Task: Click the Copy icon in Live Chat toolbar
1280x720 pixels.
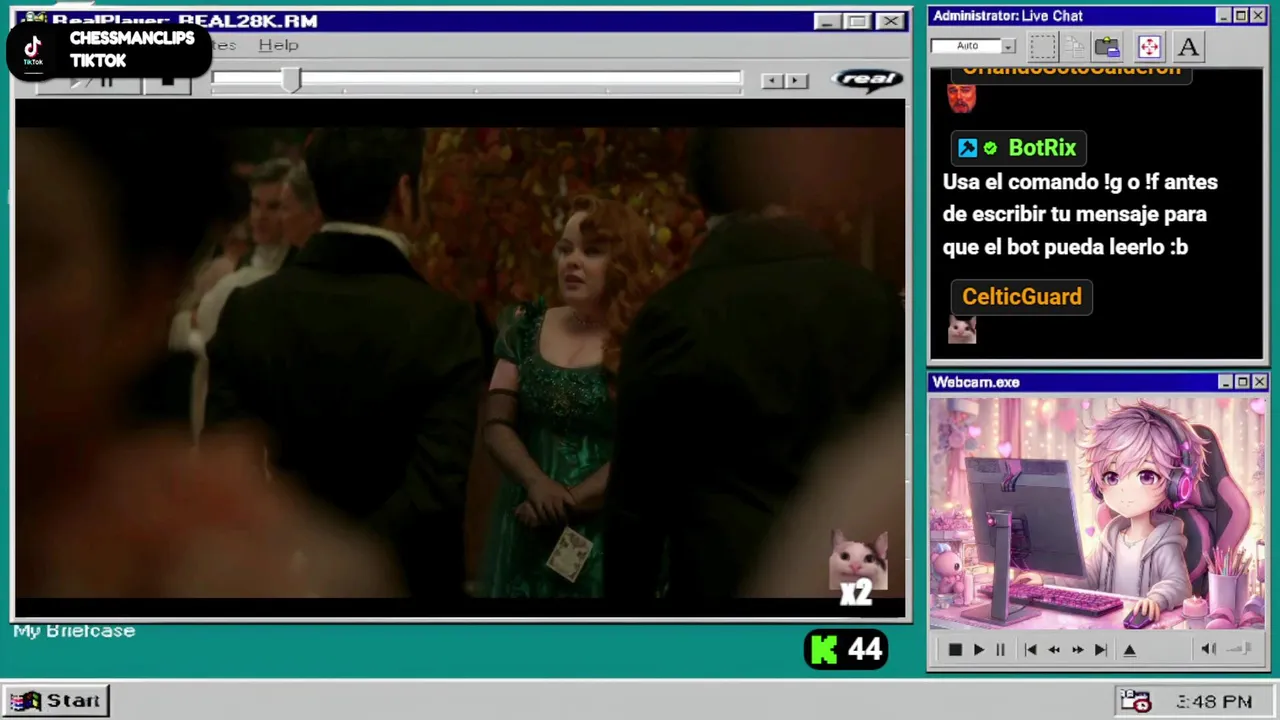Action: coord(1075,46)
